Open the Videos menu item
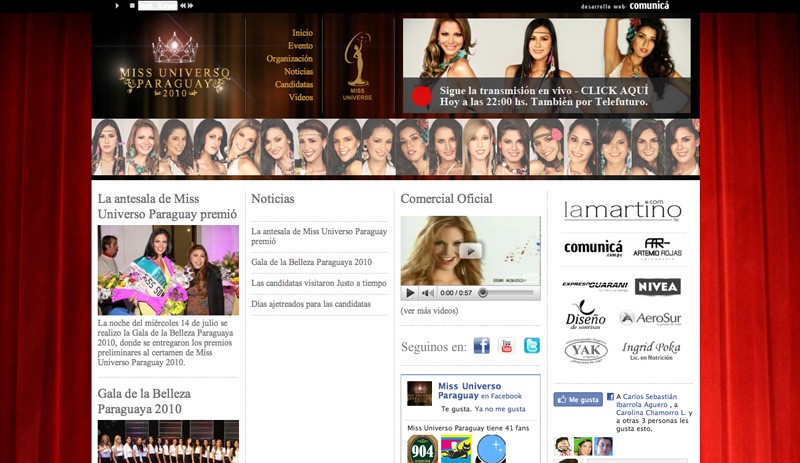Viewport: 800px width, 463px height. click(301, 97)
